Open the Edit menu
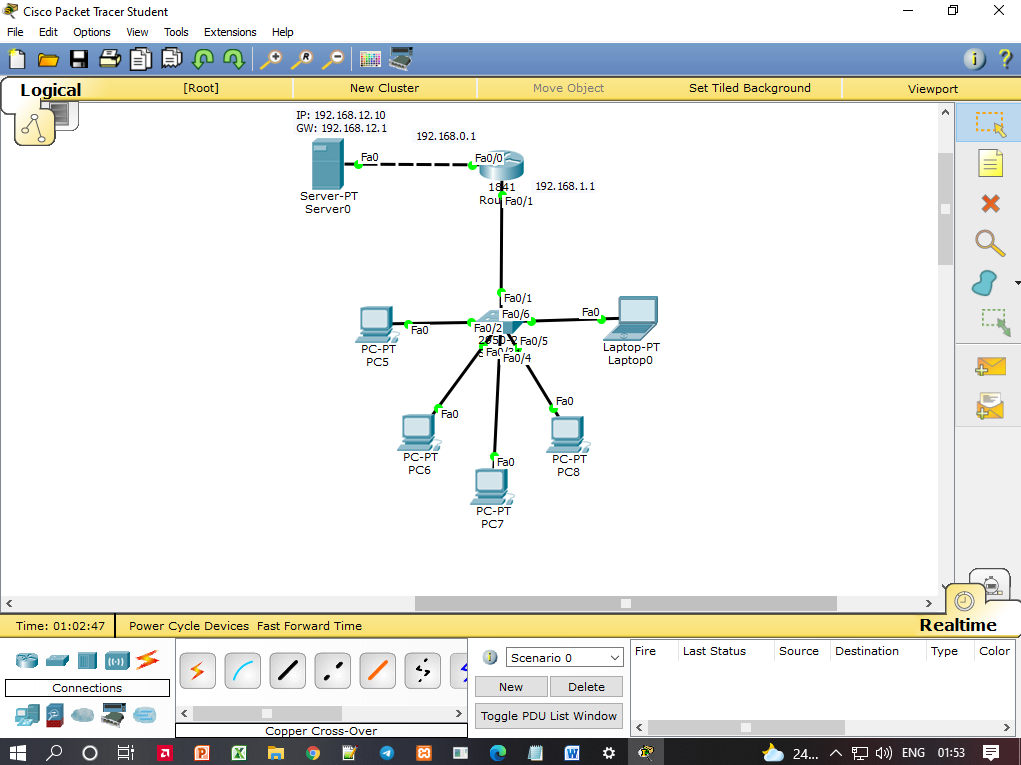The image size is (1021, 765). (x=48, y=32)
